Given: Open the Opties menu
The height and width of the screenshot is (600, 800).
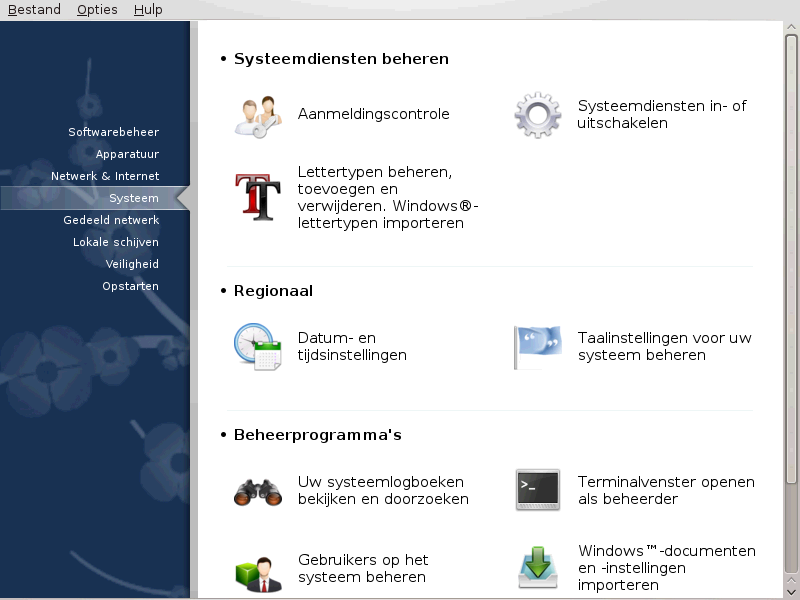Looking at the screenshot, I should [x=97, y=9].
